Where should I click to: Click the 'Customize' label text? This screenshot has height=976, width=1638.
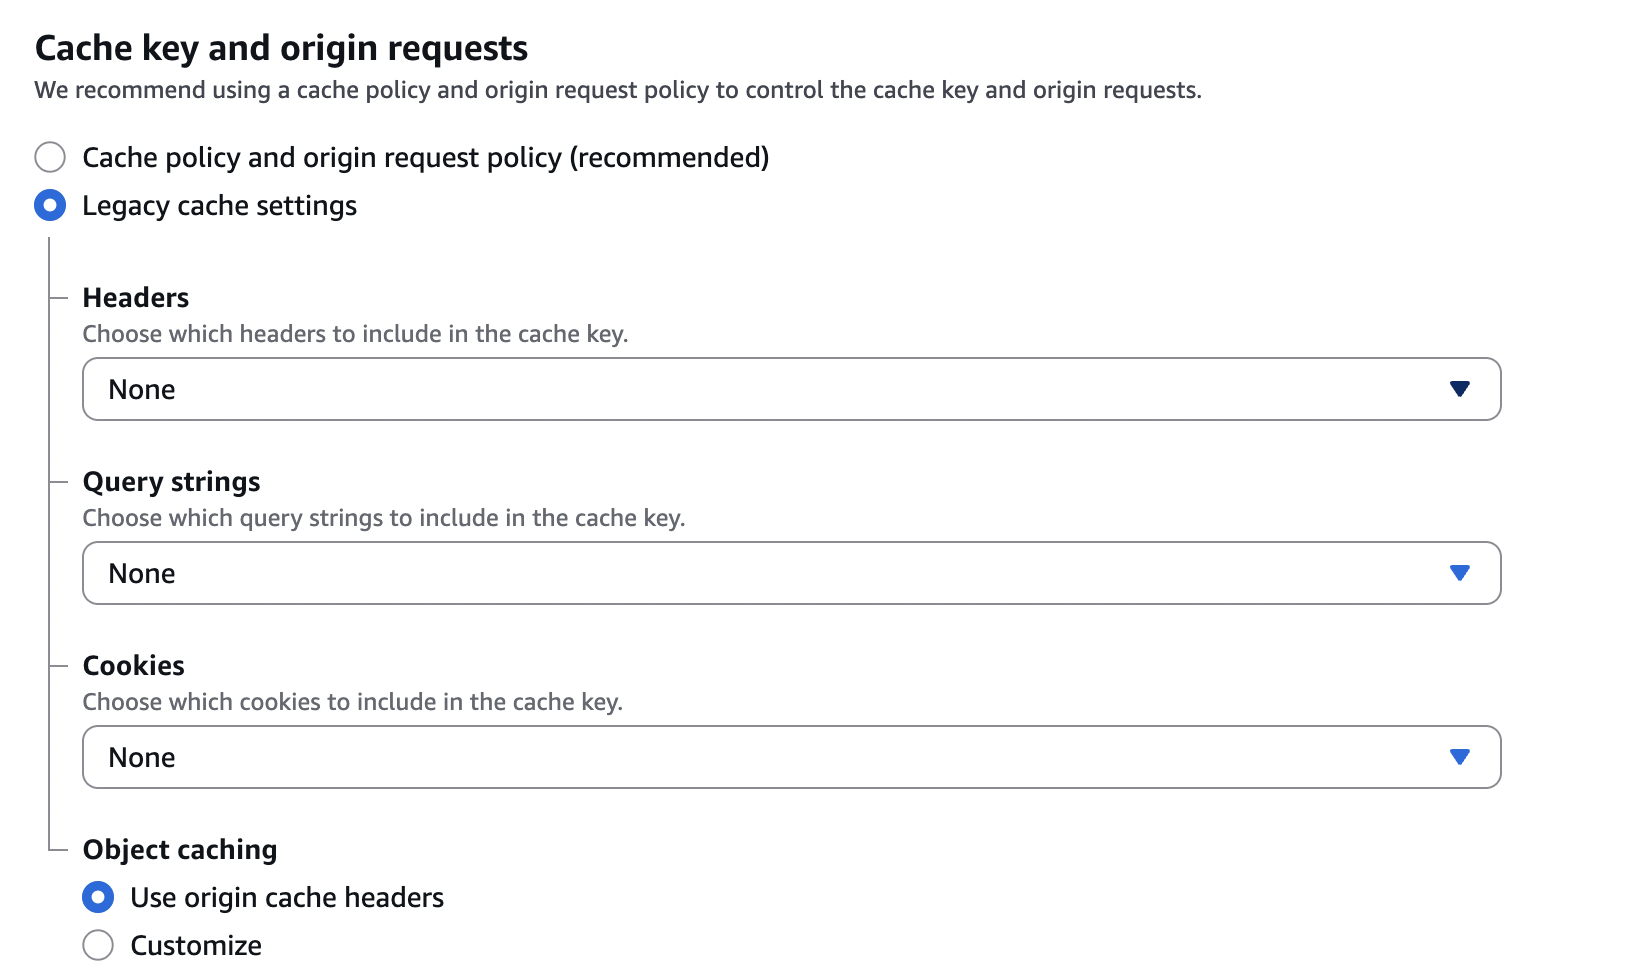[196, 945]
